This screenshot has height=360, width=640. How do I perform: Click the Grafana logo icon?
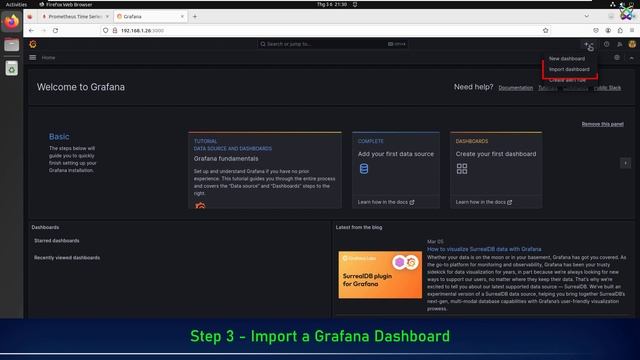33,44
